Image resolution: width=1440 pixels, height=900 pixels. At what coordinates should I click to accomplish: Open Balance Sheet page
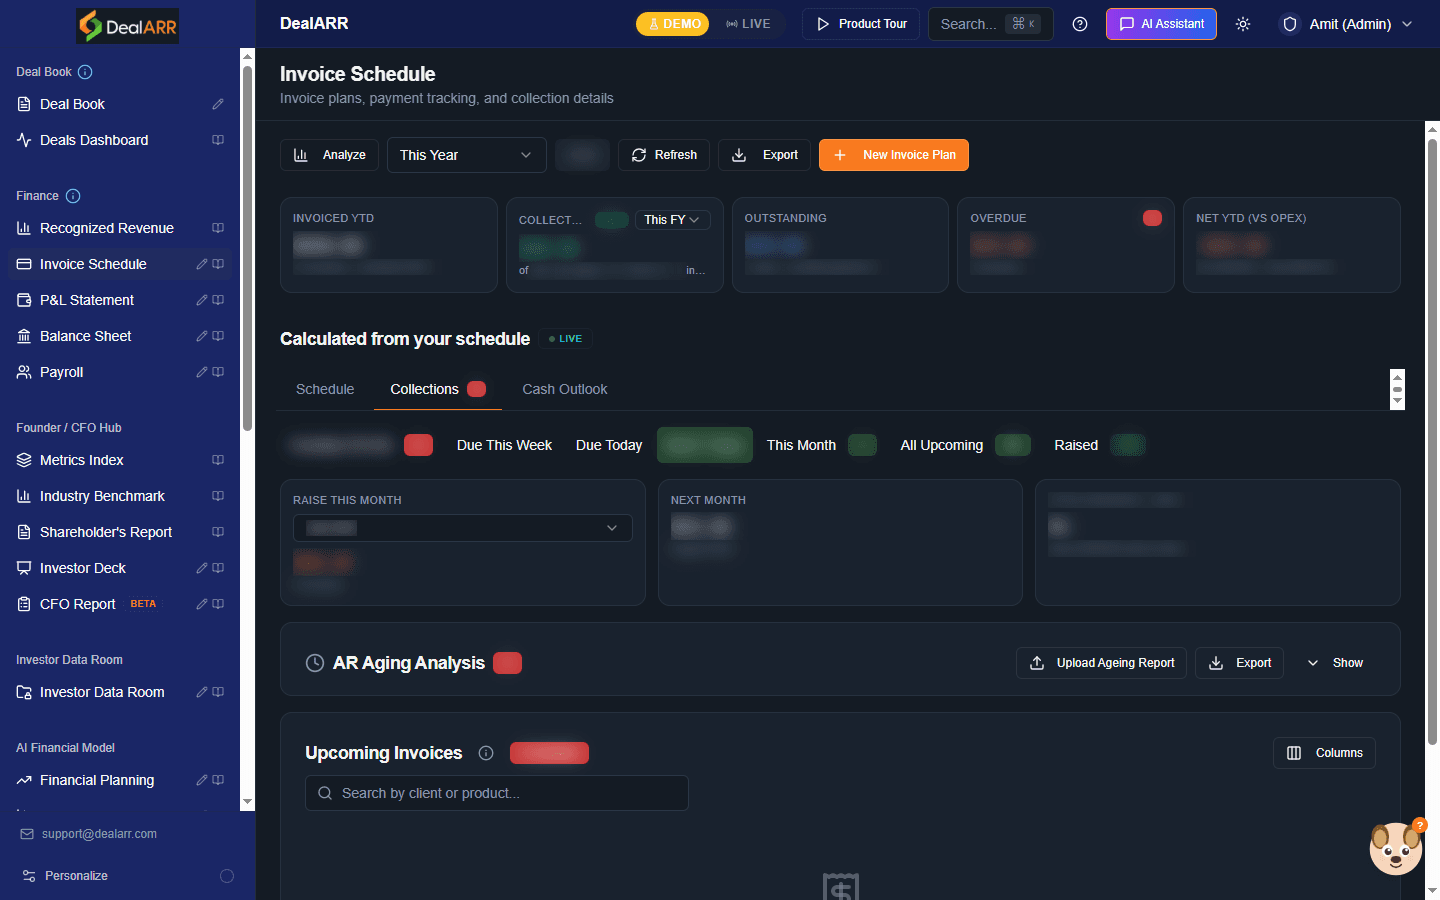click(86, 336)
